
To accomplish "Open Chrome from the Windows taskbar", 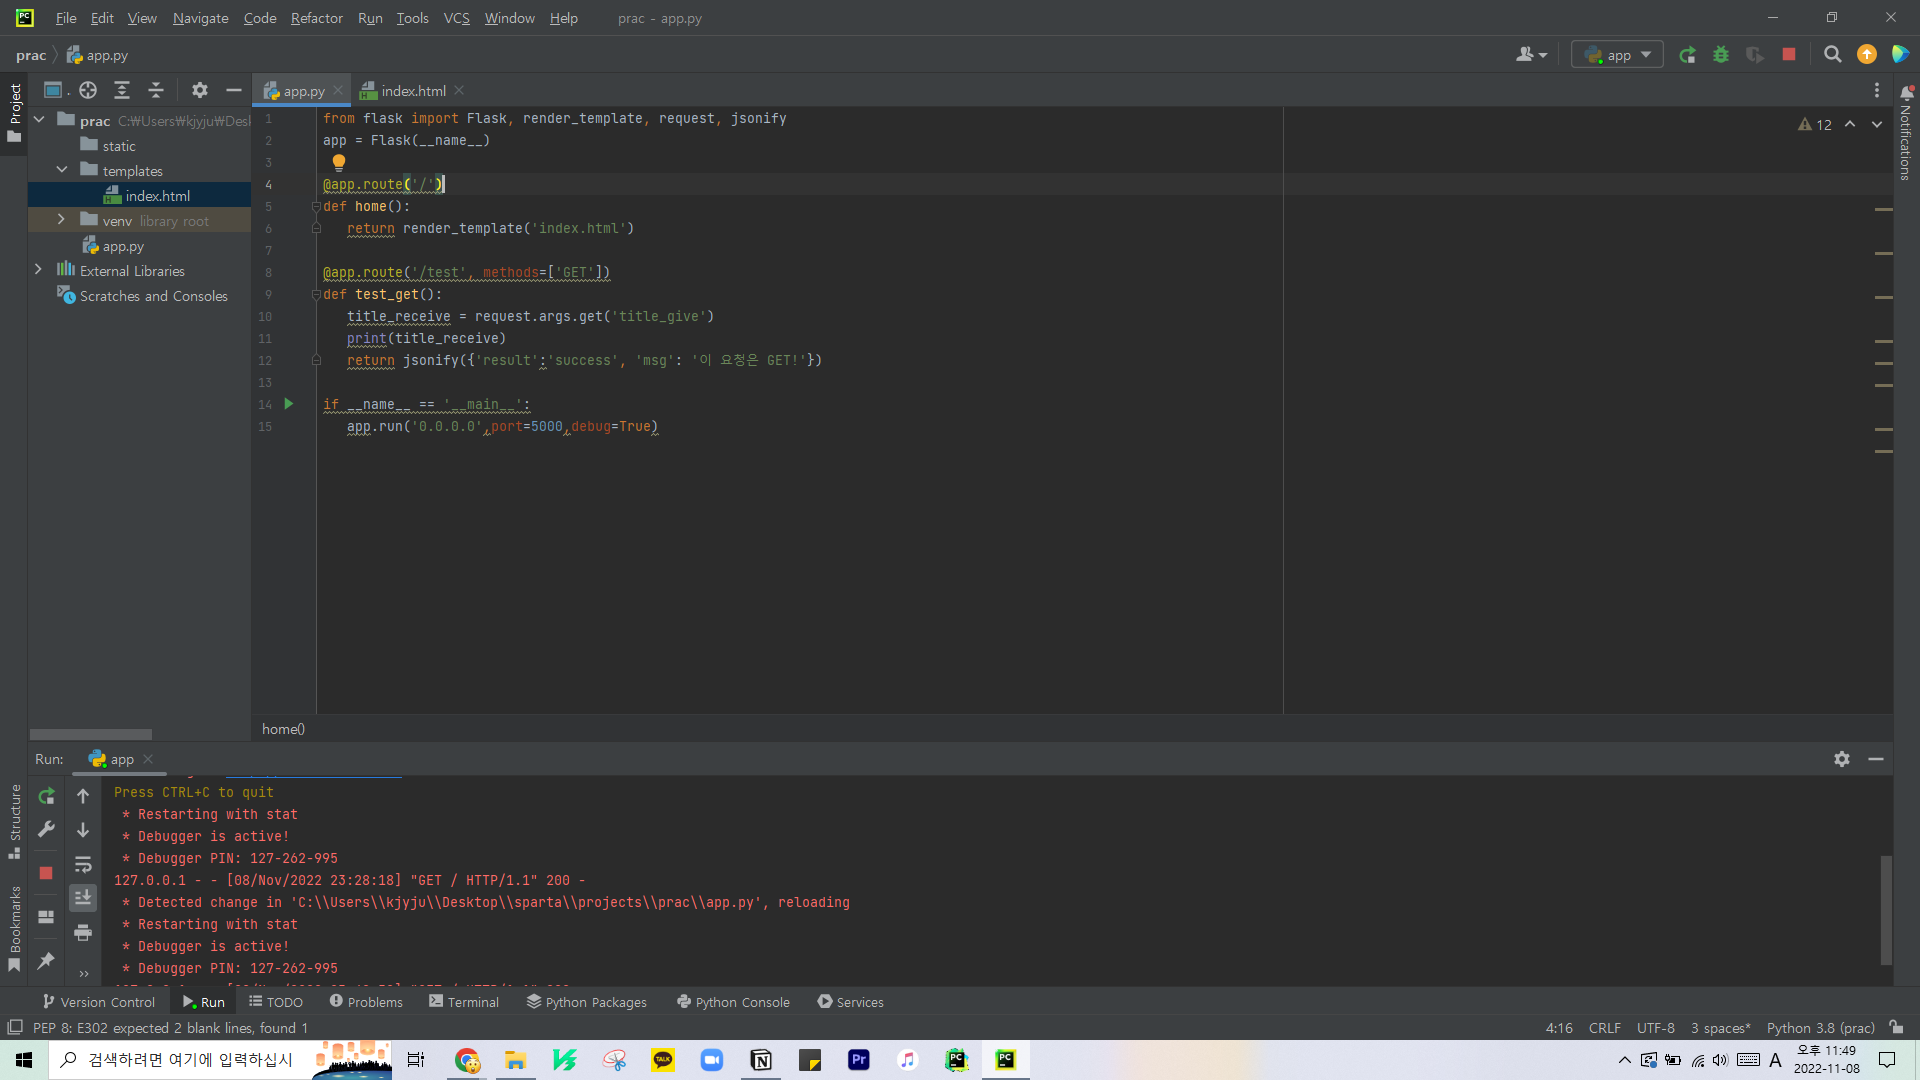I will tap(467, 1060).
